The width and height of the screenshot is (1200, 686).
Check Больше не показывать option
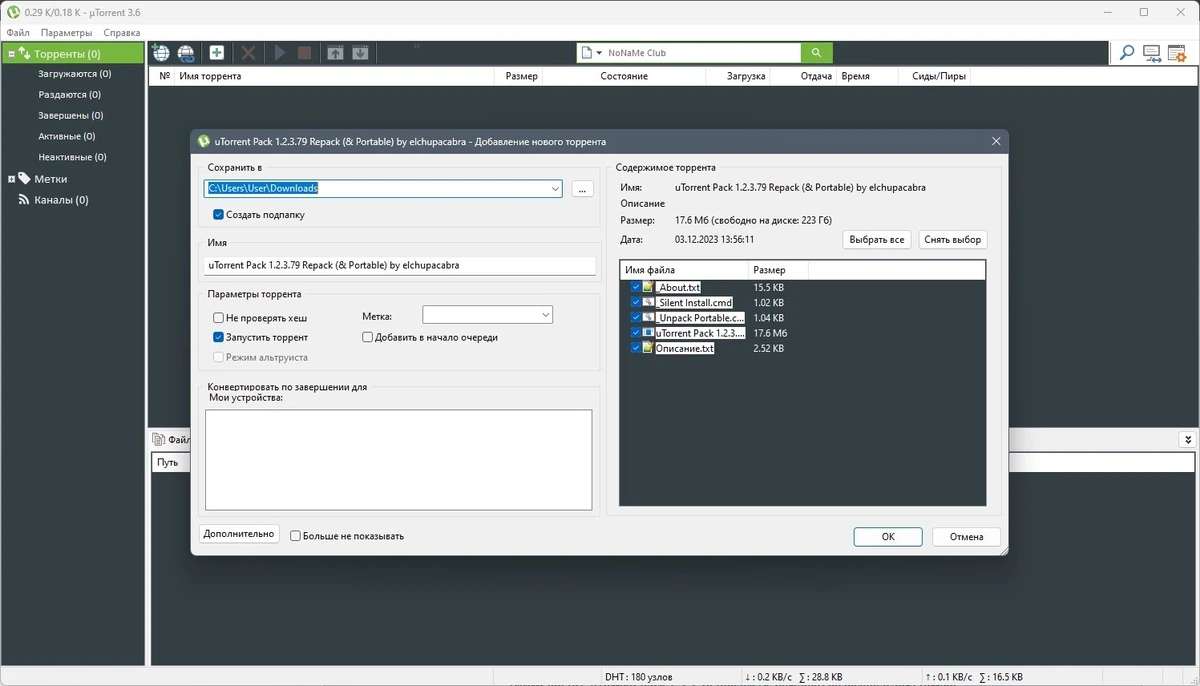tap(295, 536)
